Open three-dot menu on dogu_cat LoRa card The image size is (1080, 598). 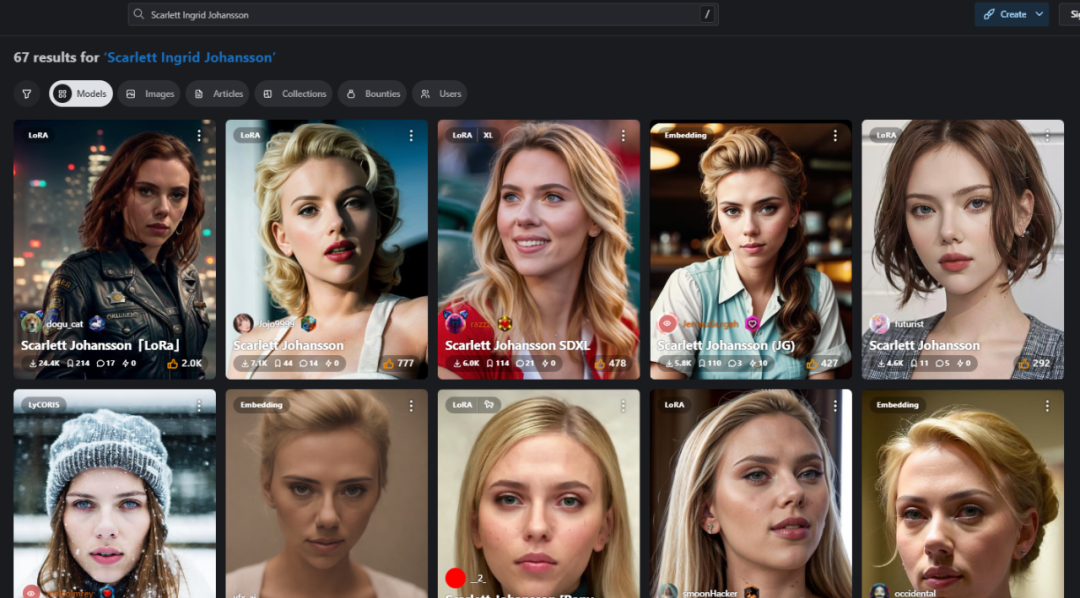click(x=199, y=136)
